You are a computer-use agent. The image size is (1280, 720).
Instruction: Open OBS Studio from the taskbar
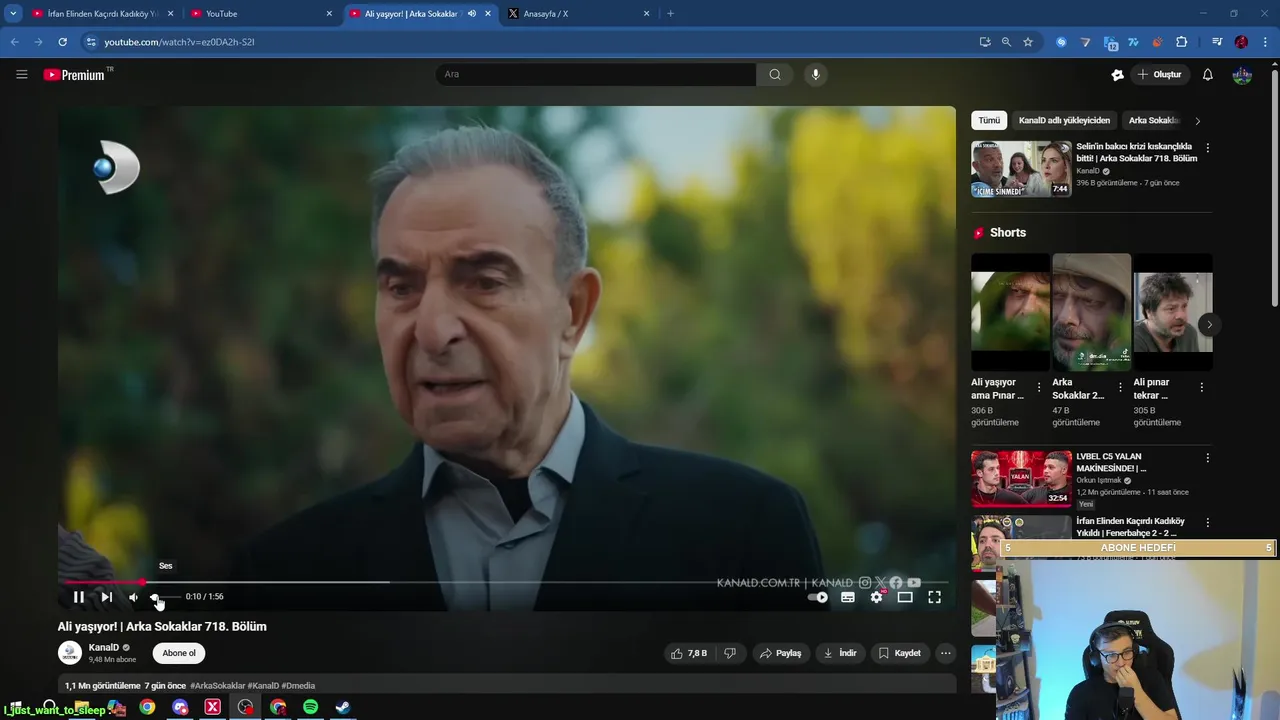245,707
